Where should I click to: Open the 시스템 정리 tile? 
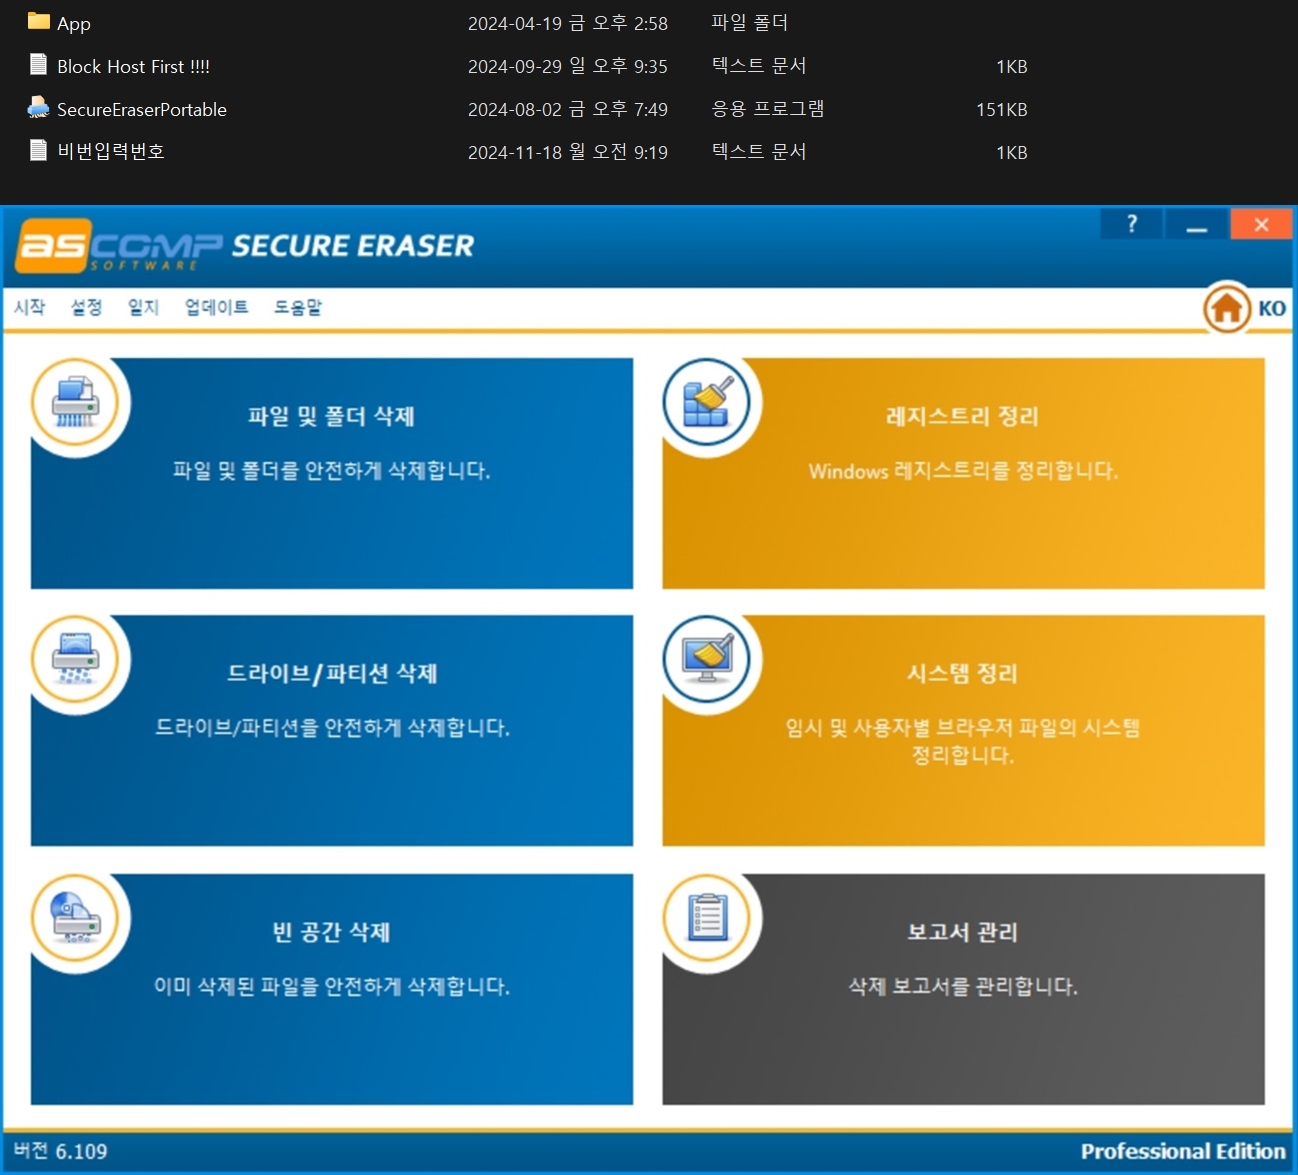click(963, 731)
